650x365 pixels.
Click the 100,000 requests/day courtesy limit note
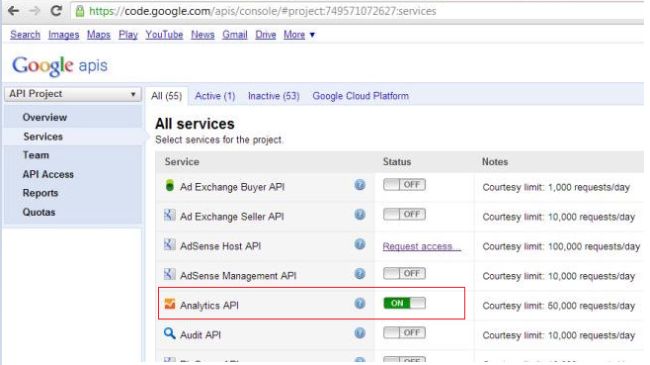[x=561, y=247]
